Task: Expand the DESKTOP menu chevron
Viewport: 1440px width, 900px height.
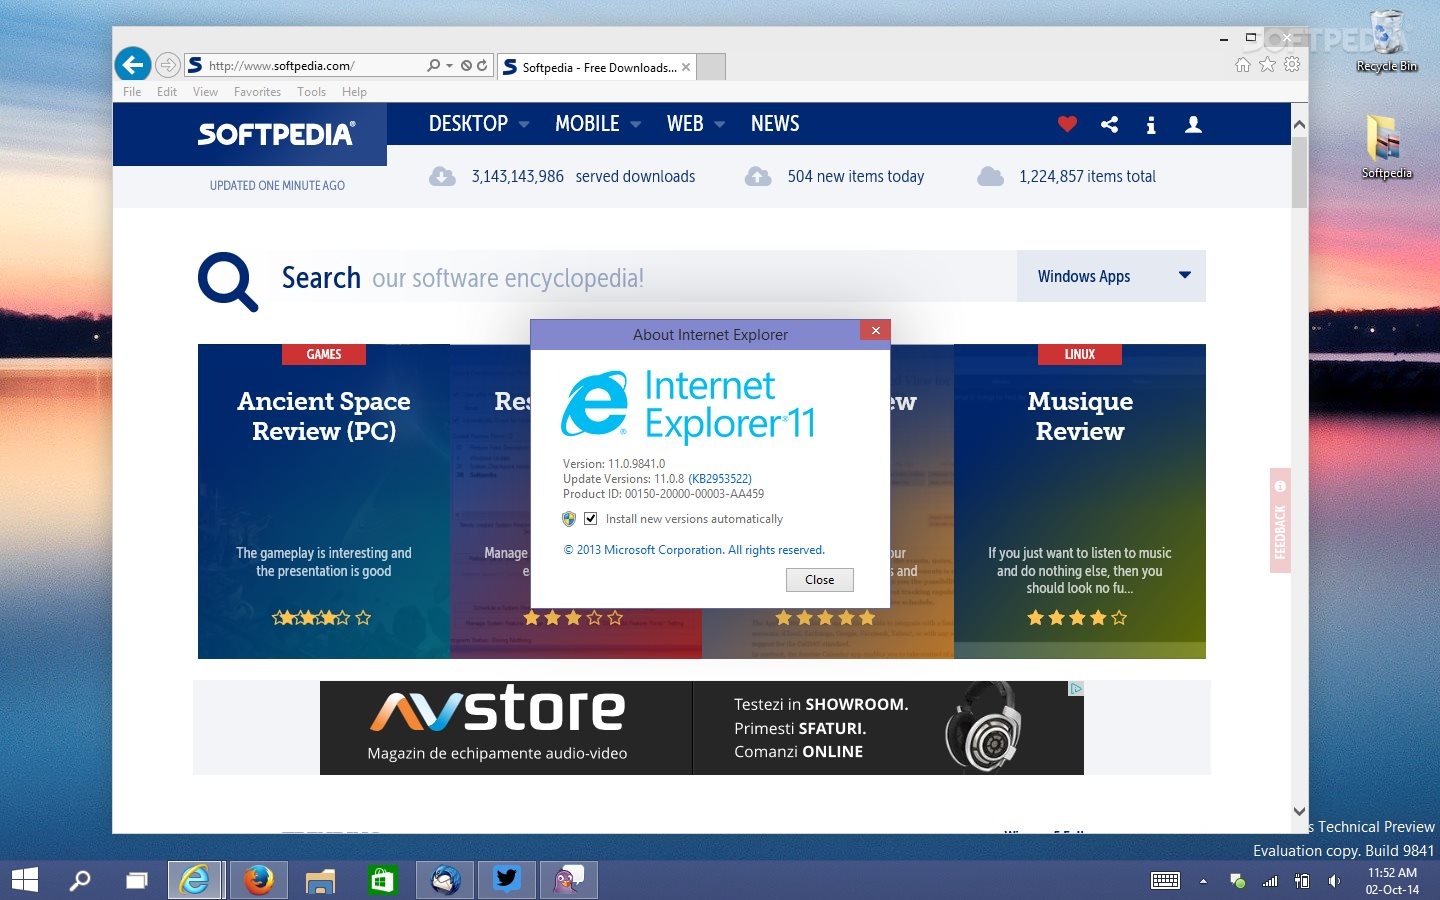Action: coord(524,124)
